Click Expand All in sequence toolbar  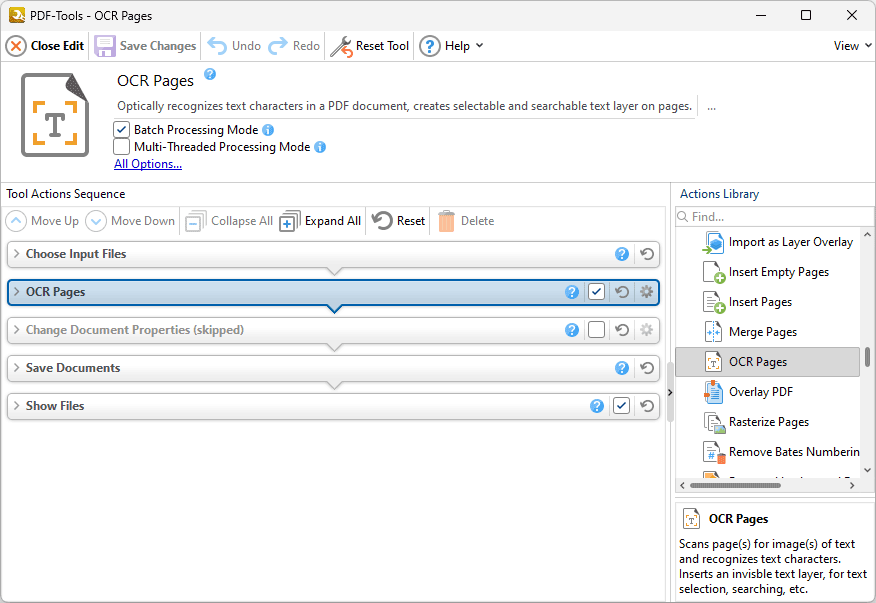[x=320, y=221]
